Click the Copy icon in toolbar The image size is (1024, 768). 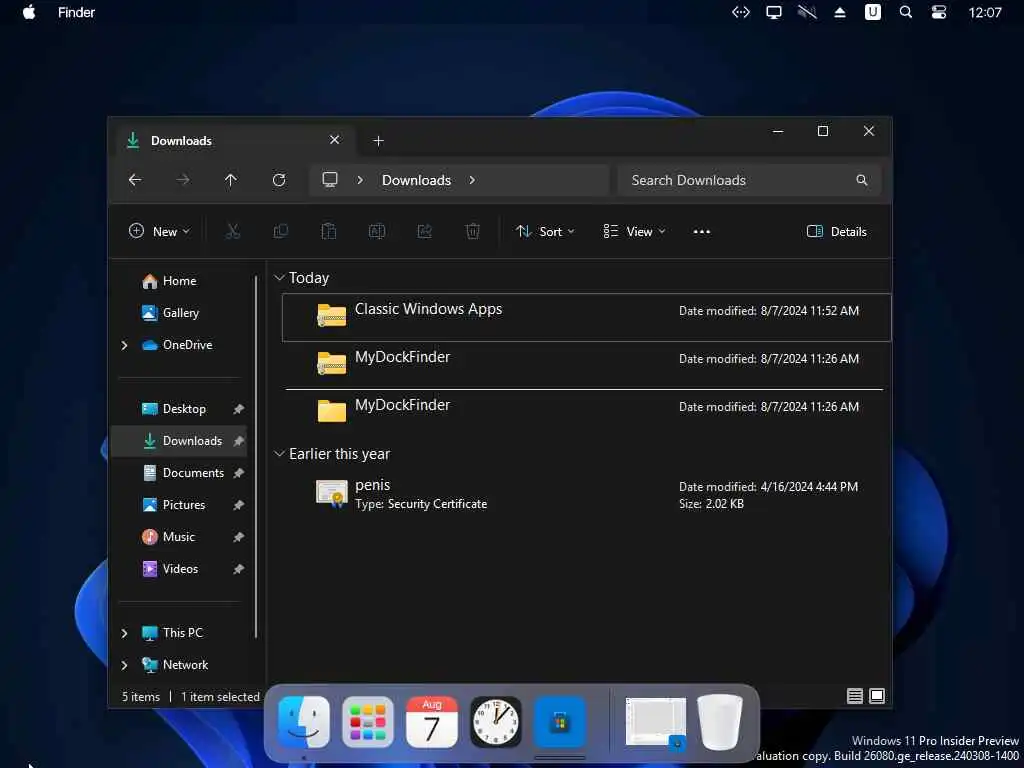click(281, 231)
